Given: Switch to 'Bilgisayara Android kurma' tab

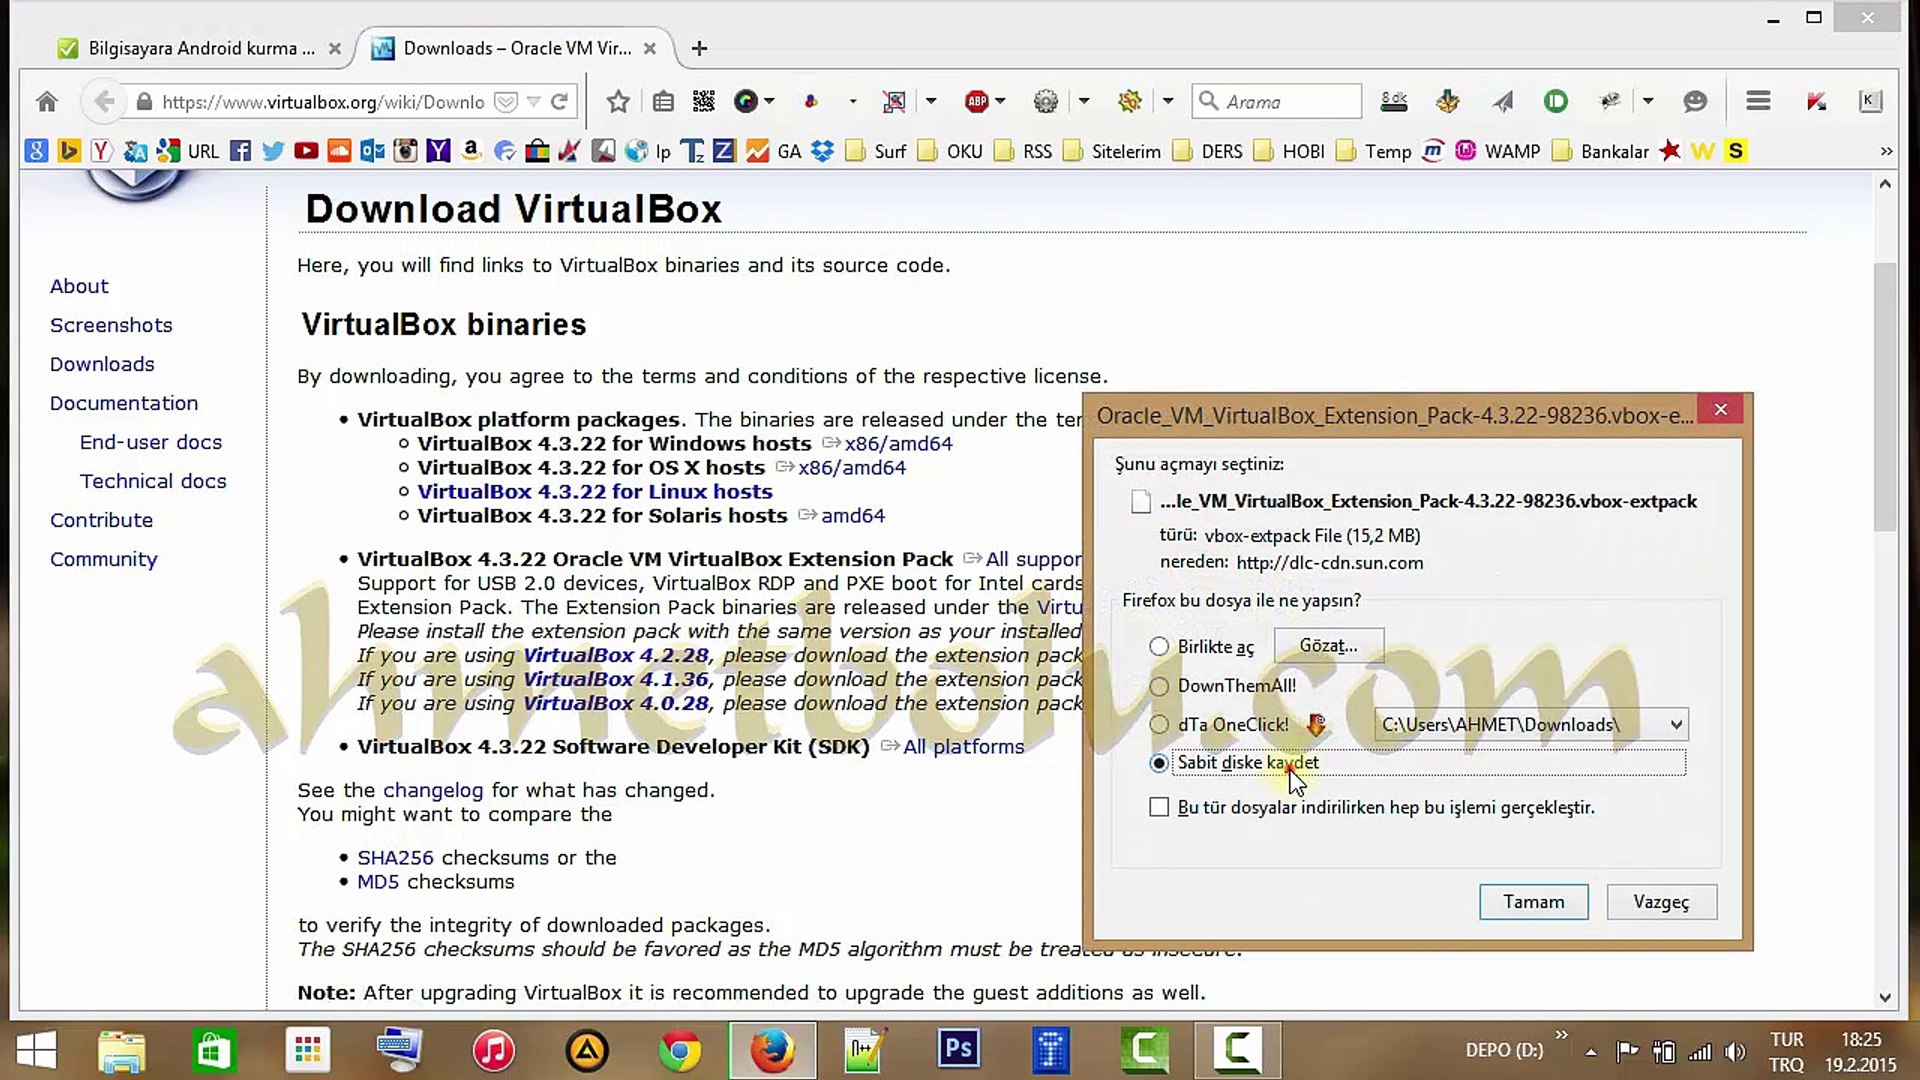Looking at the screenshot, I should (200, 48).
